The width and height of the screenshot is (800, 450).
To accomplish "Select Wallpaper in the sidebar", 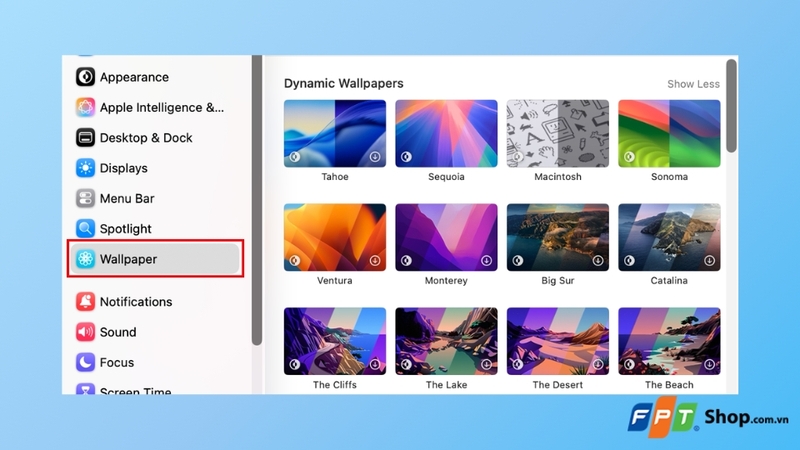I will tap(155, 259).
